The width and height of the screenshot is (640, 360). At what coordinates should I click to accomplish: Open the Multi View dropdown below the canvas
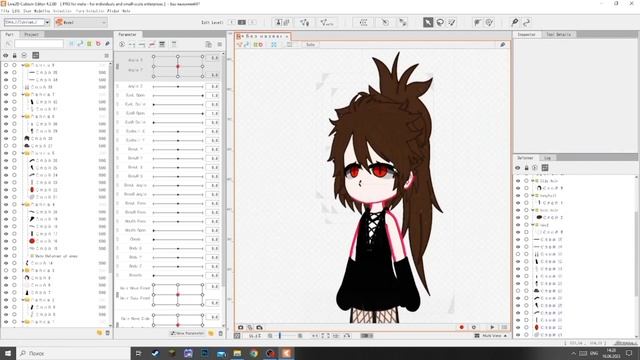coord(491,336)
